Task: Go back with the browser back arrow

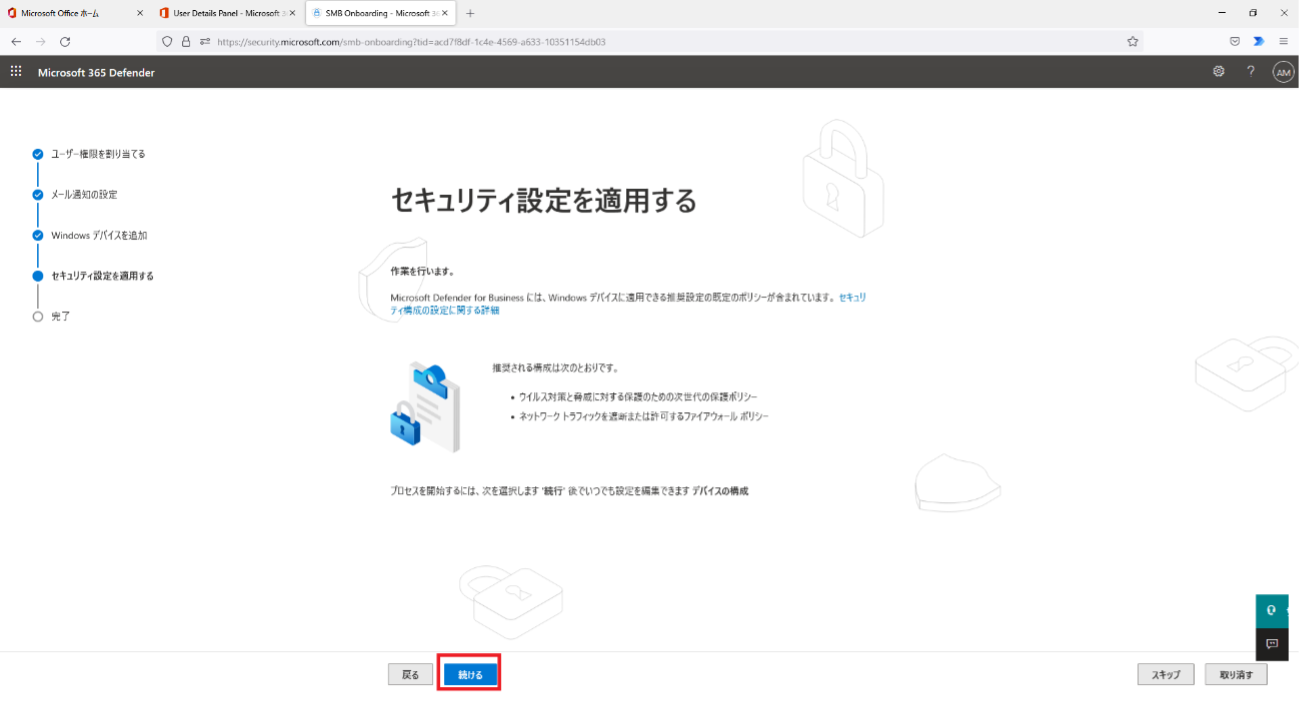Action: tap(16, 42)
